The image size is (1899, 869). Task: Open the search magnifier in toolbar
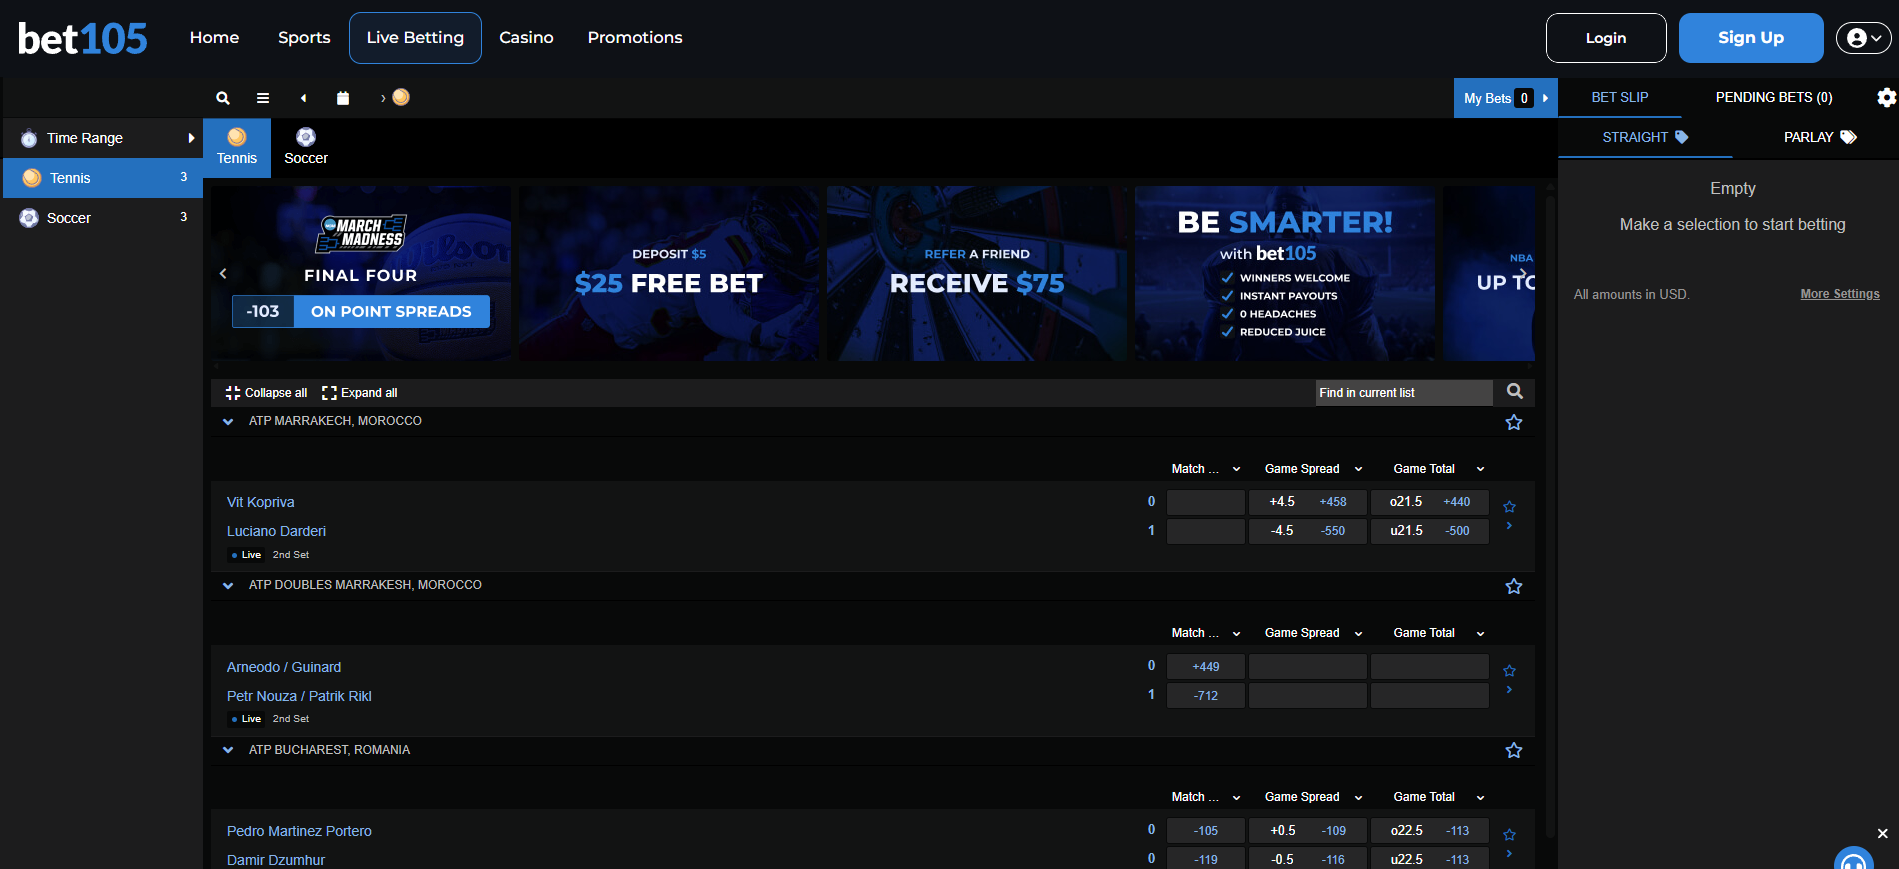pos(223,98)
